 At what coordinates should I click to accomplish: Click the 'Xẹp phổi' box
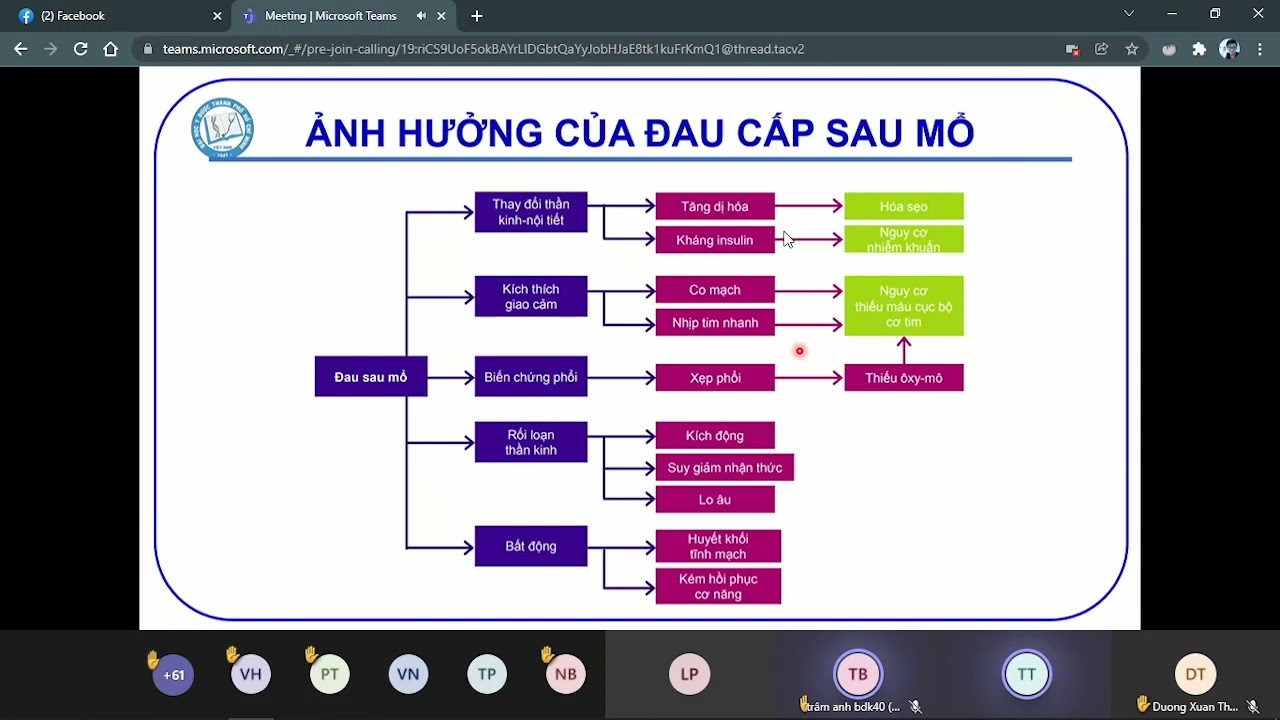click(715, 378)
